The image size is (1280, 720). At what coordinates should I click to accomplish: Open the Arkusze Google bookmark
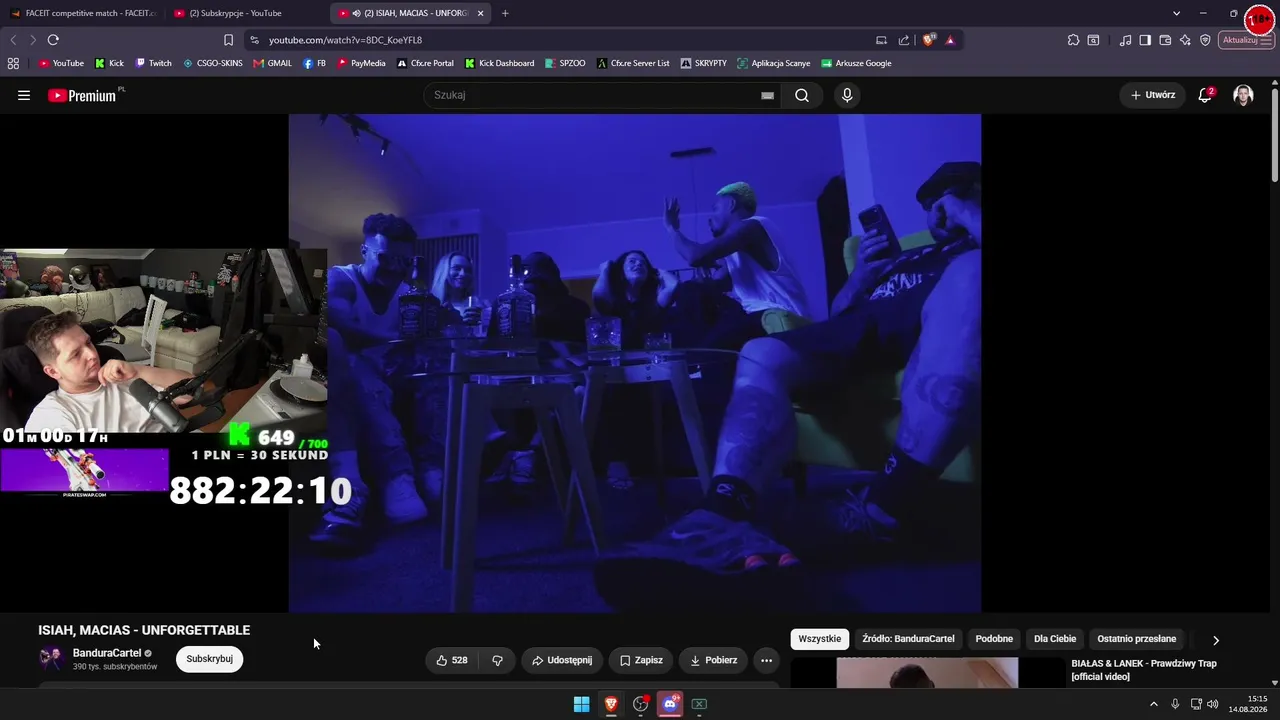pyautogui.click(x=856, y=63)
